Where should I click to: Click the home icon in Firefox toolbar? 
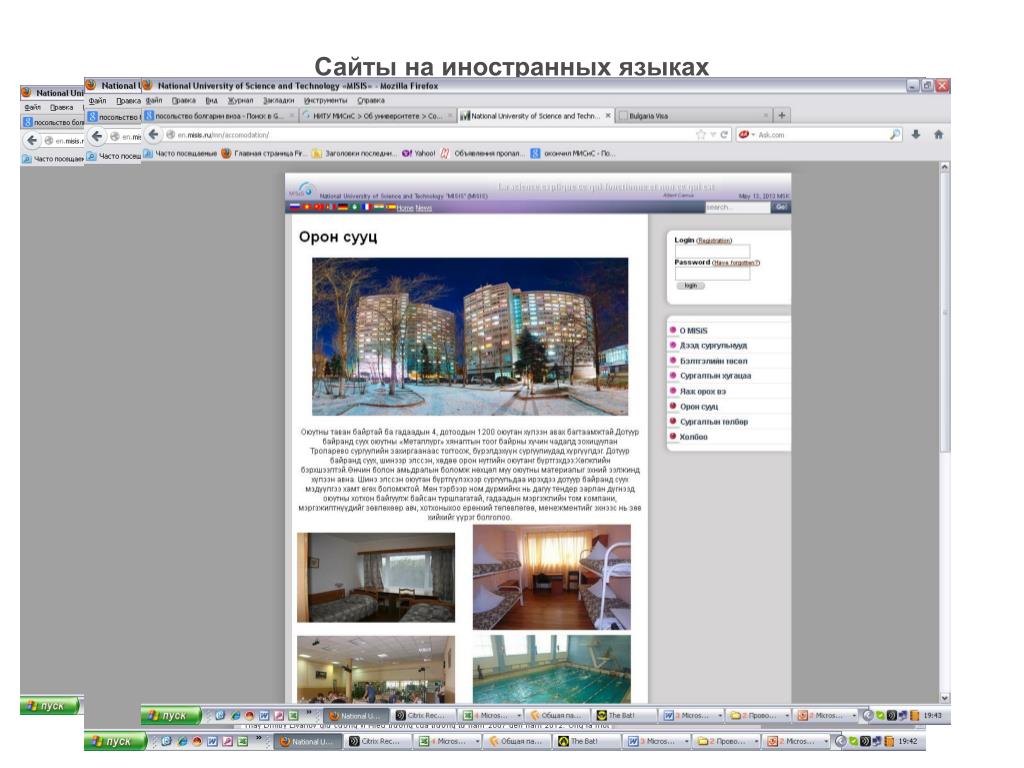point(938,134)
